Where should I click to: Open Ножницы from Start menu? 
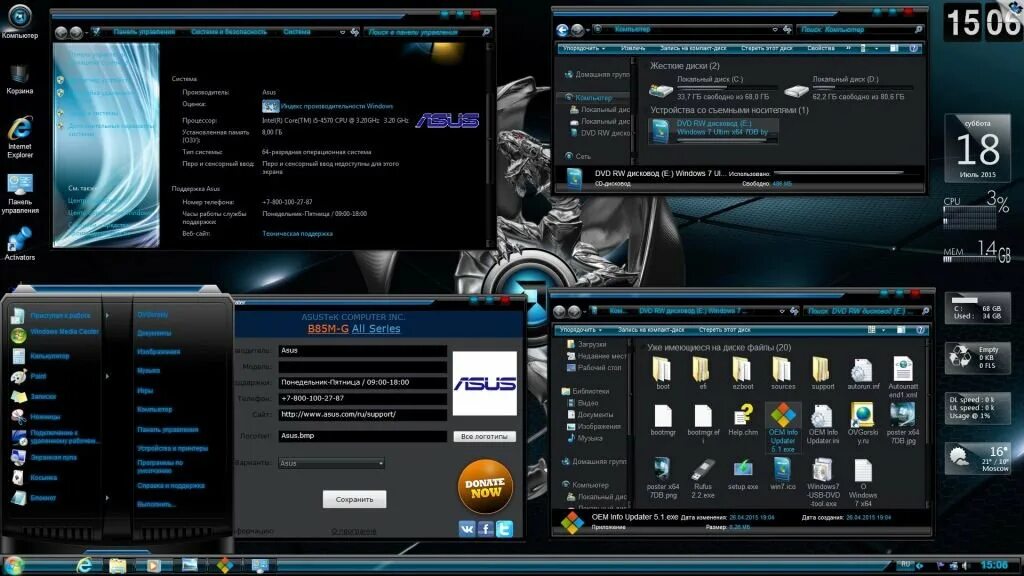[x=37, y=417]
